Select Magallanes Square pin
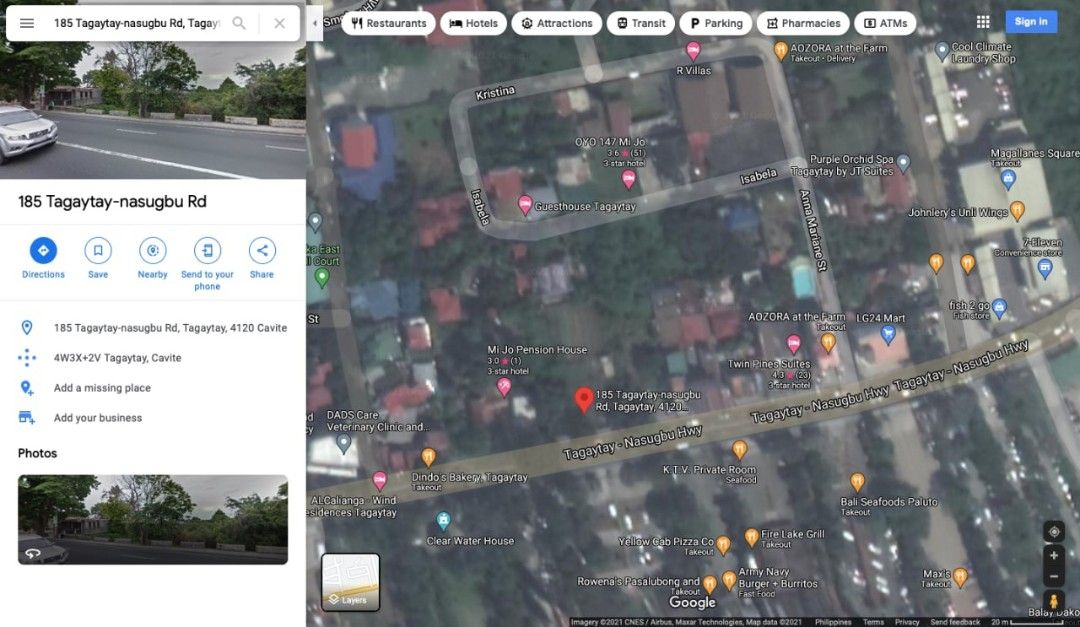1080x627 pixels. 1008,179
